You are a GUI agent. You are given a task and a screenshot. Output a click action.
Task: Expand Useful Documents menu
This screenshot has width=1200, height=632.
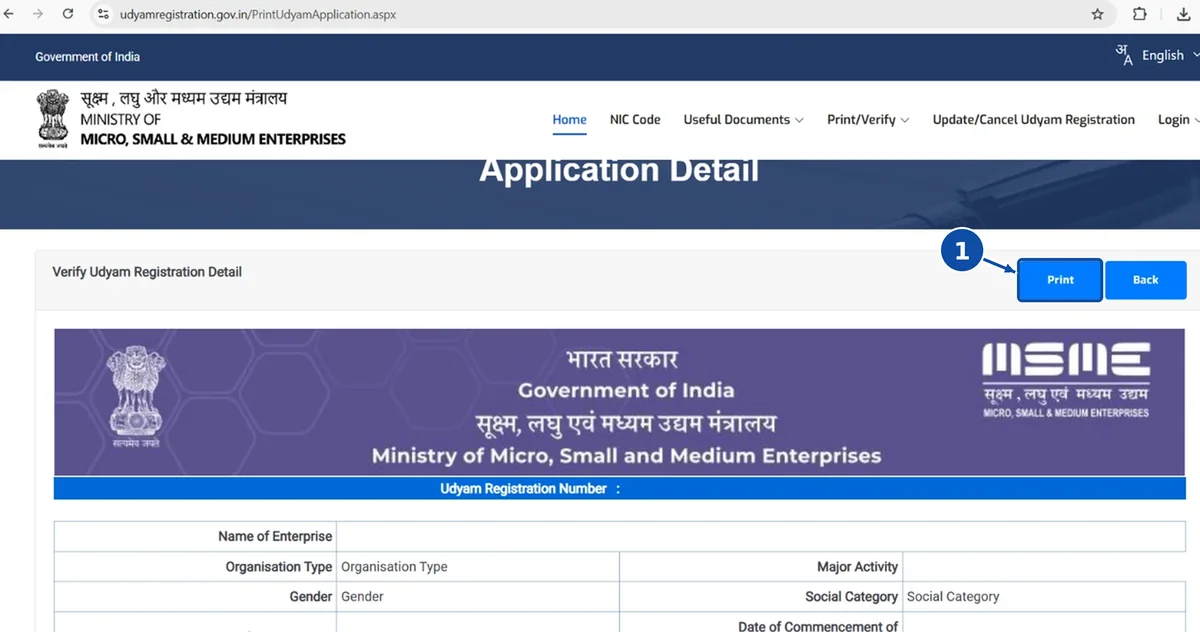click(x=743, y=120)
